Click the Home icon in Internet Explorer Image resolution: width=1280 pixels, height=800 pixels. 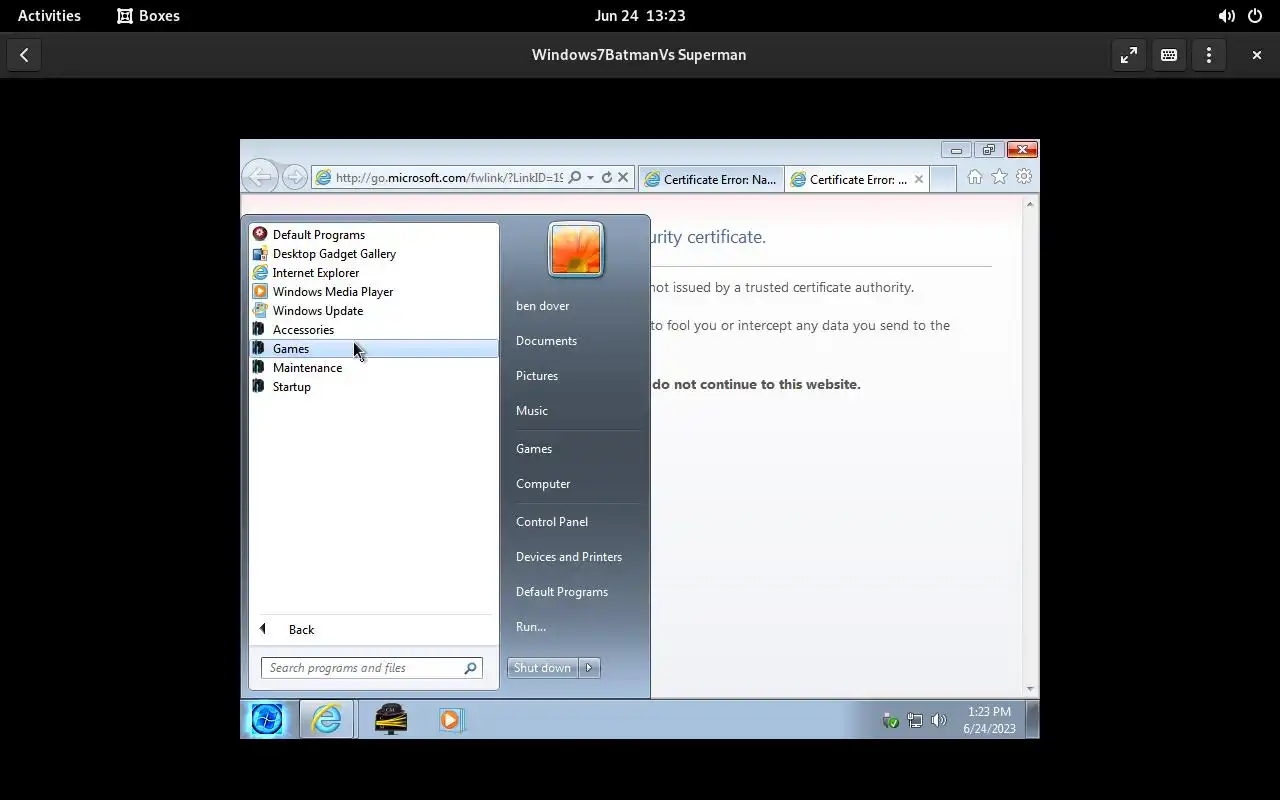(974, 177)
